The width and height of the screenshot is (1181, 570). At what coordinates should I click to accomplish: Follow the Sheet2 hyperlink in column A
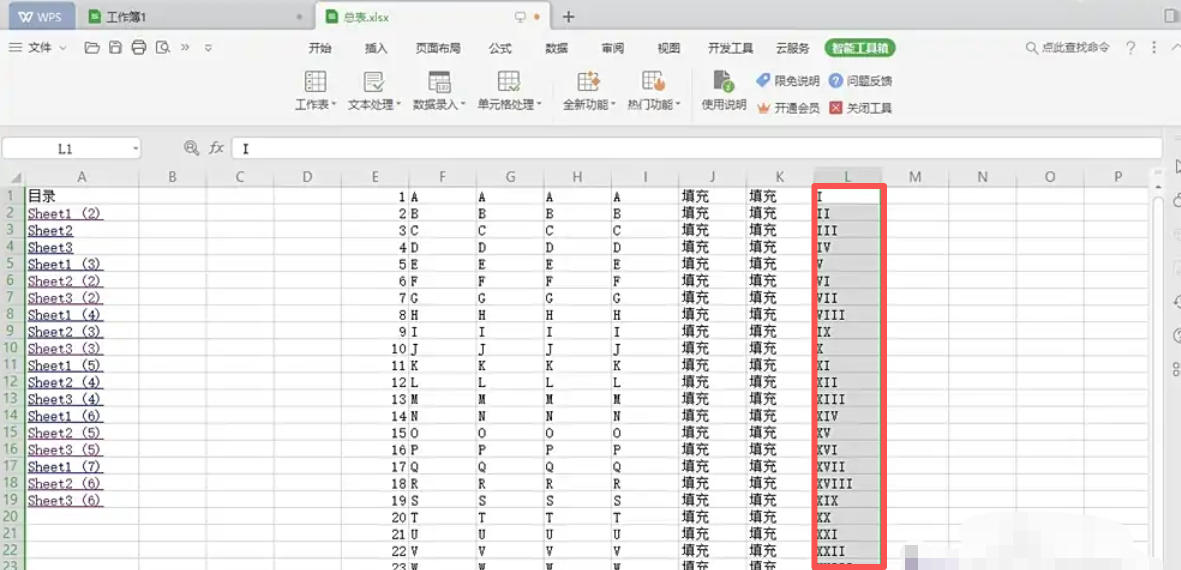coord(50,230)
